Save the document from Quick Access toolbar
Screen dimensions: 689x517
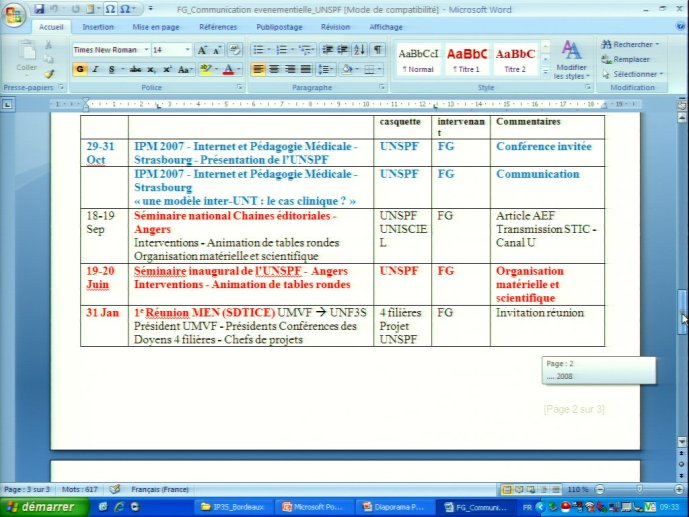click(x=39, y=9)
